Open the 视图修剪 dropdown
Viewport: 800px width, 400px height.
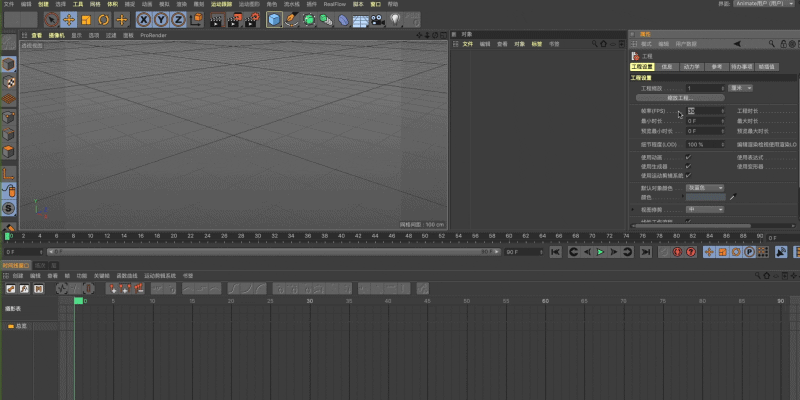705,210
